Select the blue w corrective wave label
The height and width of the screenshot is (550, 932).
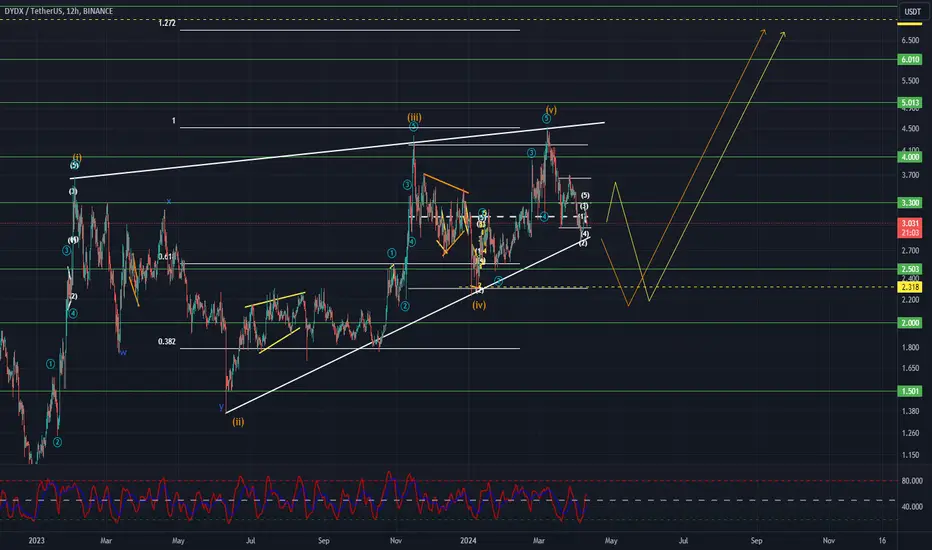(x=123, y=353)
